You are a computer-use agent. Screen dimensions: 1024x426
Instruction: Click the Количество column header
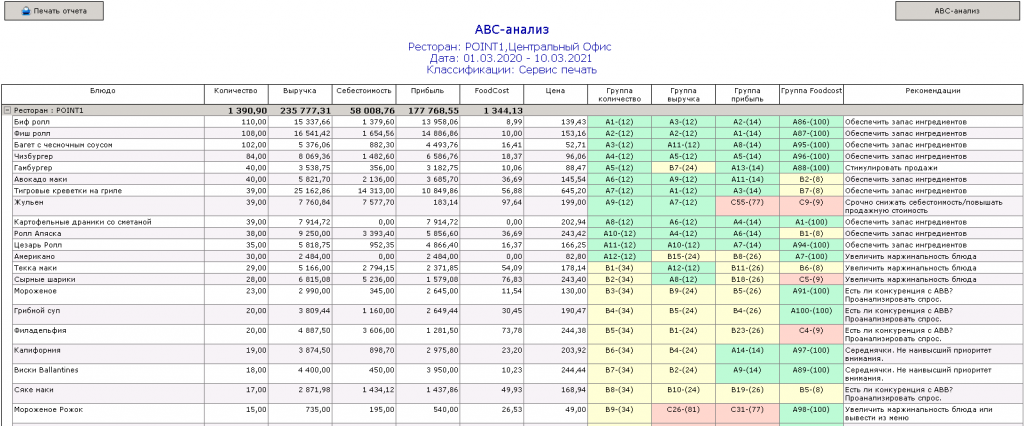tap(236, 92)
